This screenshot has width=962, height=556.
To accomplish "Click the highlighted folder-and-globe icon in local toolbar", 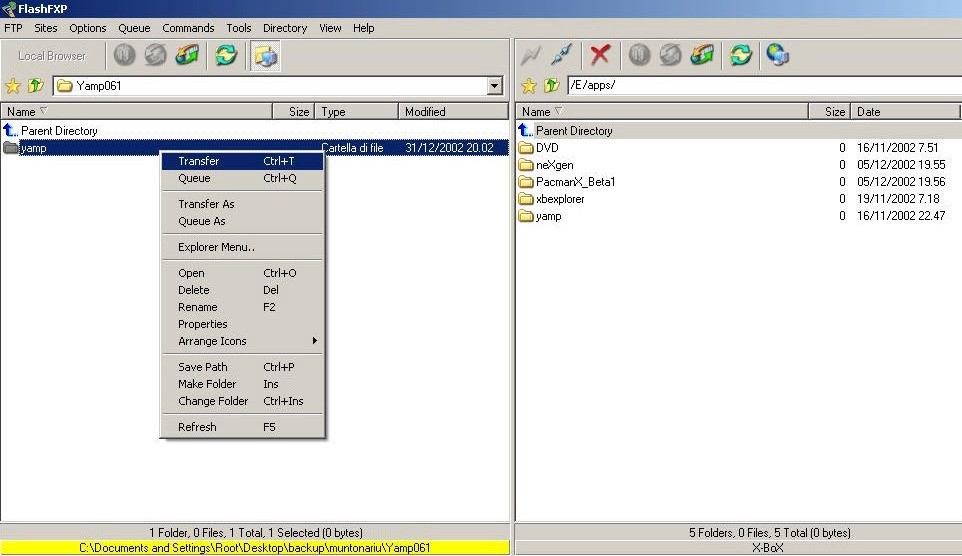I will [266, 55].
